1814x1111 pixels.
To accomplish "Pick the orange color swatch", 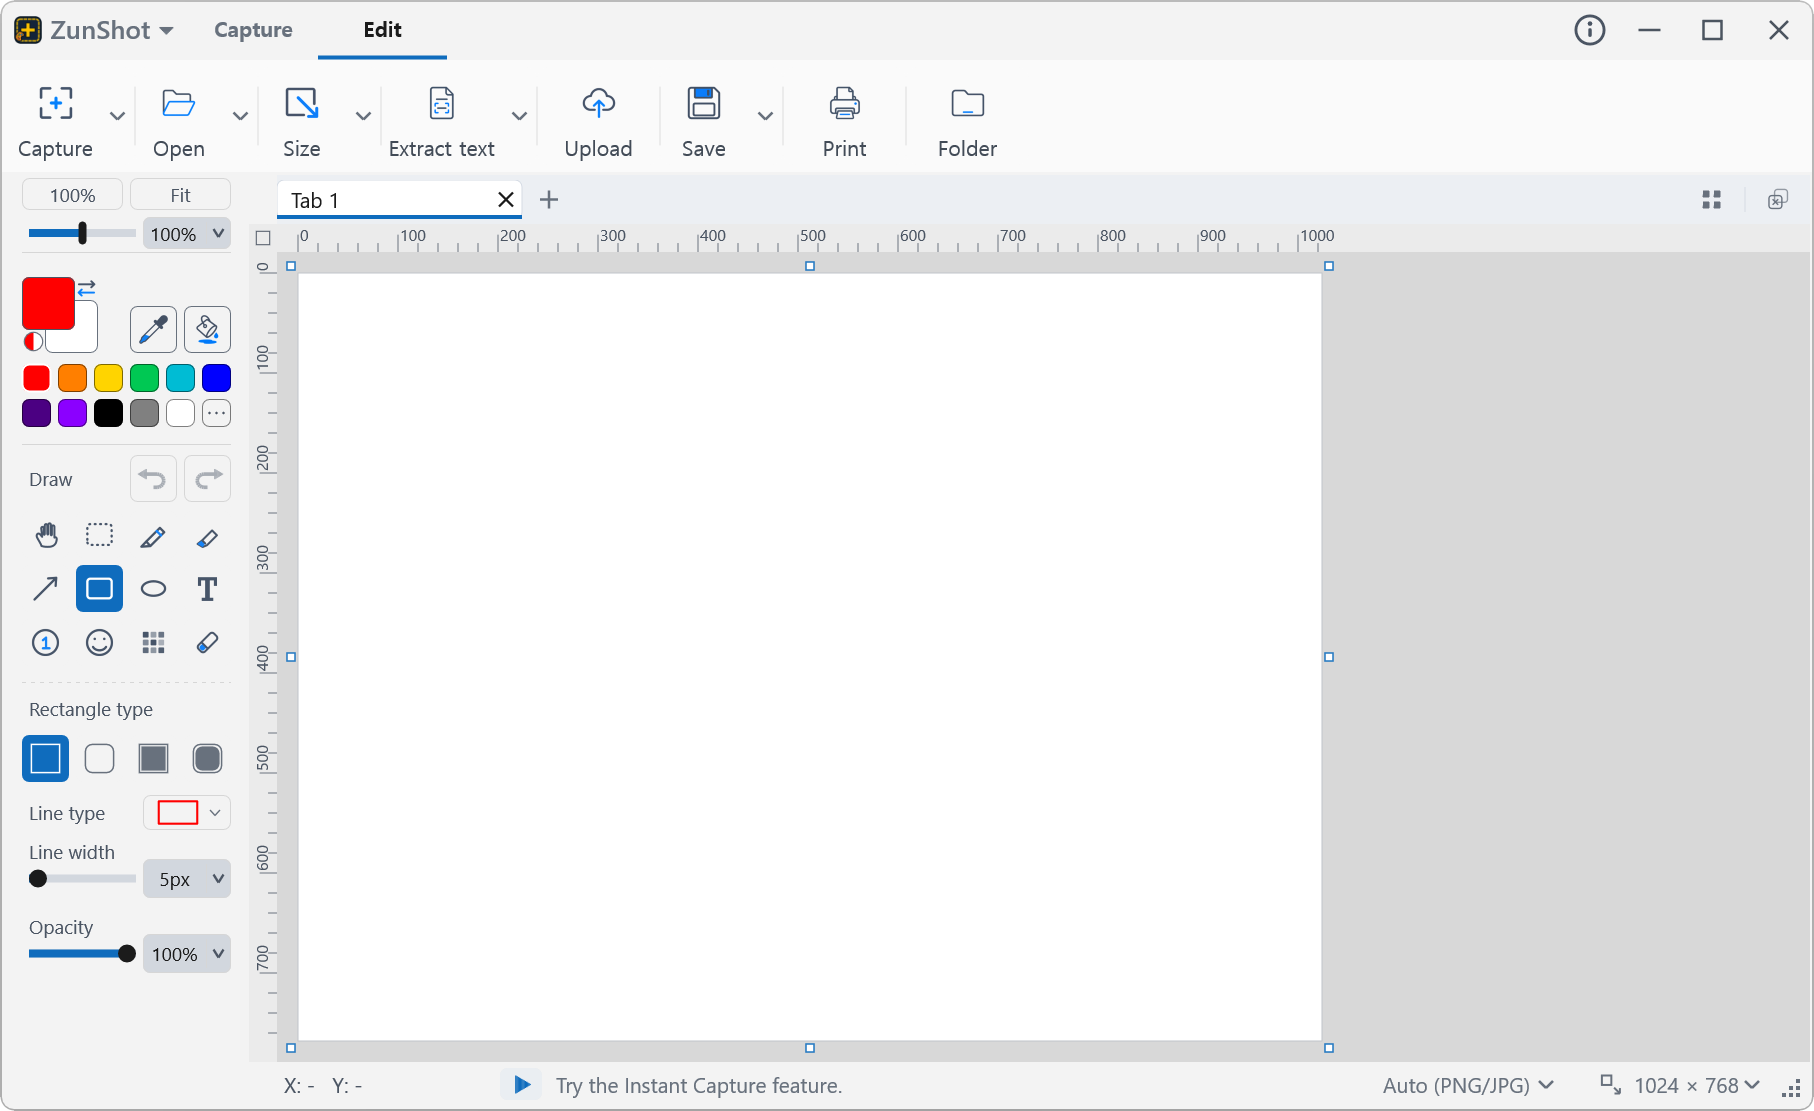I will click(x=72, y=378).
